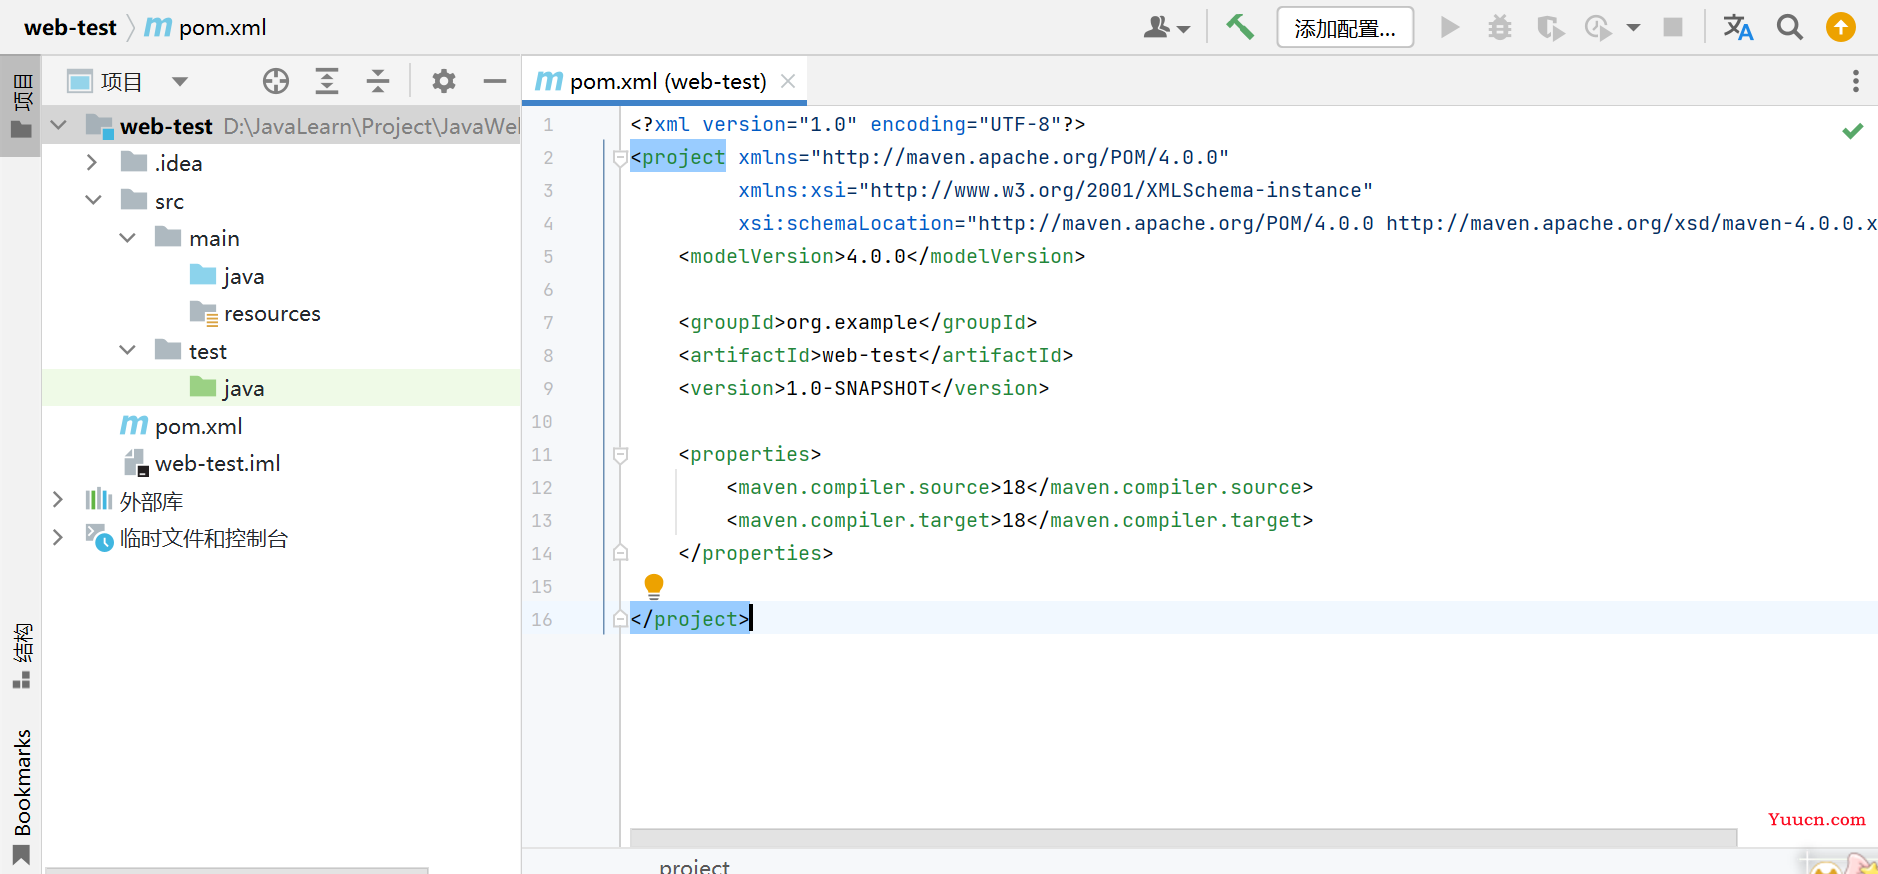Click web-test breadcrumb in navigation bar
Image resolution: width=1878 pixels, height=874 pixels.
[70, 27]
